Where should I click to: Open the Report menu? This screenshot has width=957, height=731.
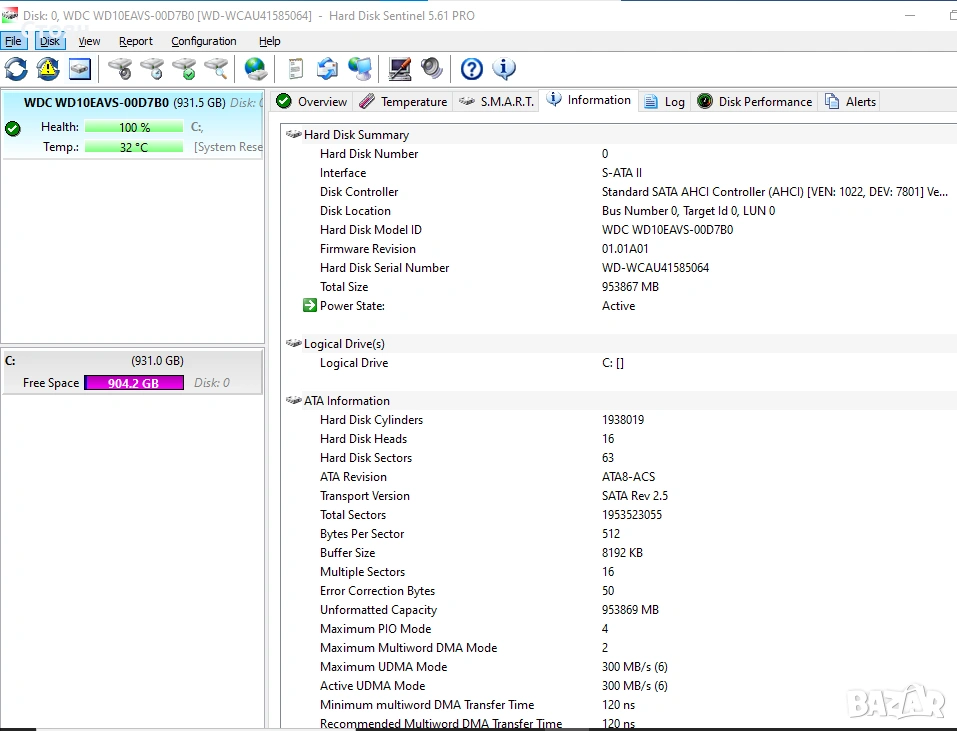coord(135,41)
